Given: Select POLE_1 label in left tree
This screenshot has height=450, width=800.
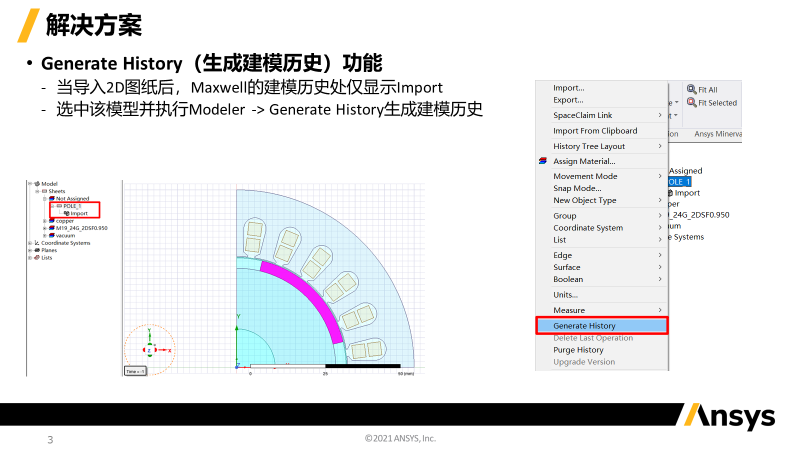Looking at the screenshot, I should pyautogui.click(x=72, y=206).
